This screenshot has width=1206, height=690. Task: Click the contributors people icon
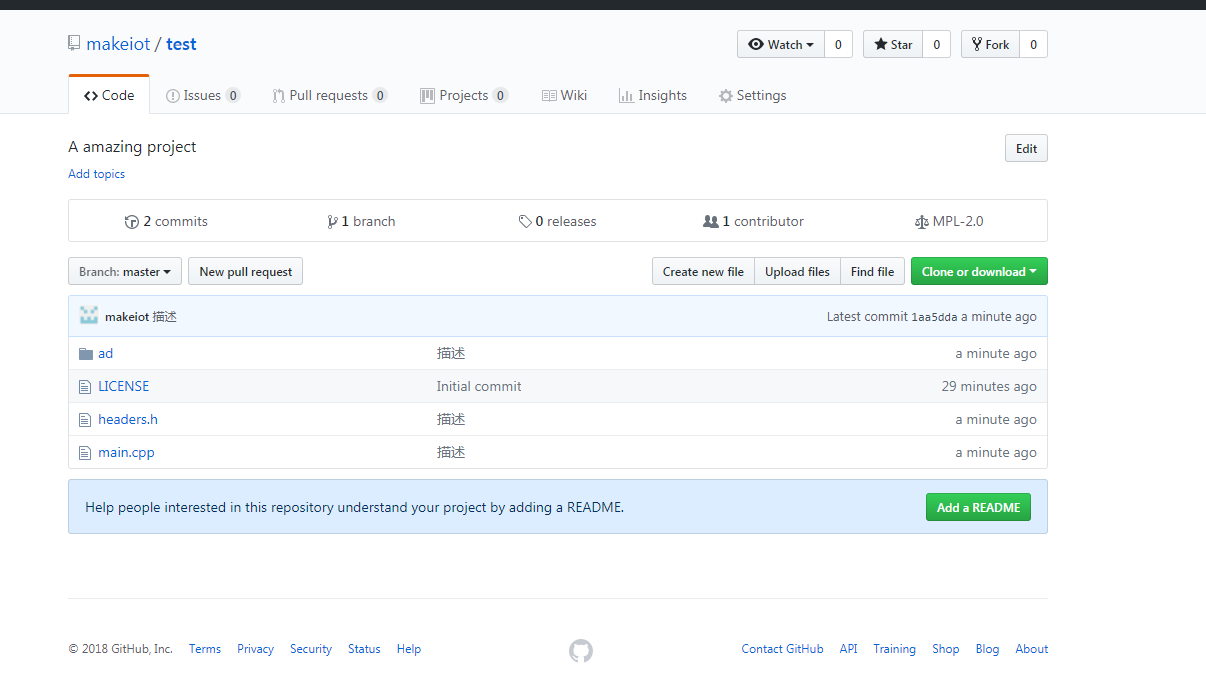tap(710, 222)
